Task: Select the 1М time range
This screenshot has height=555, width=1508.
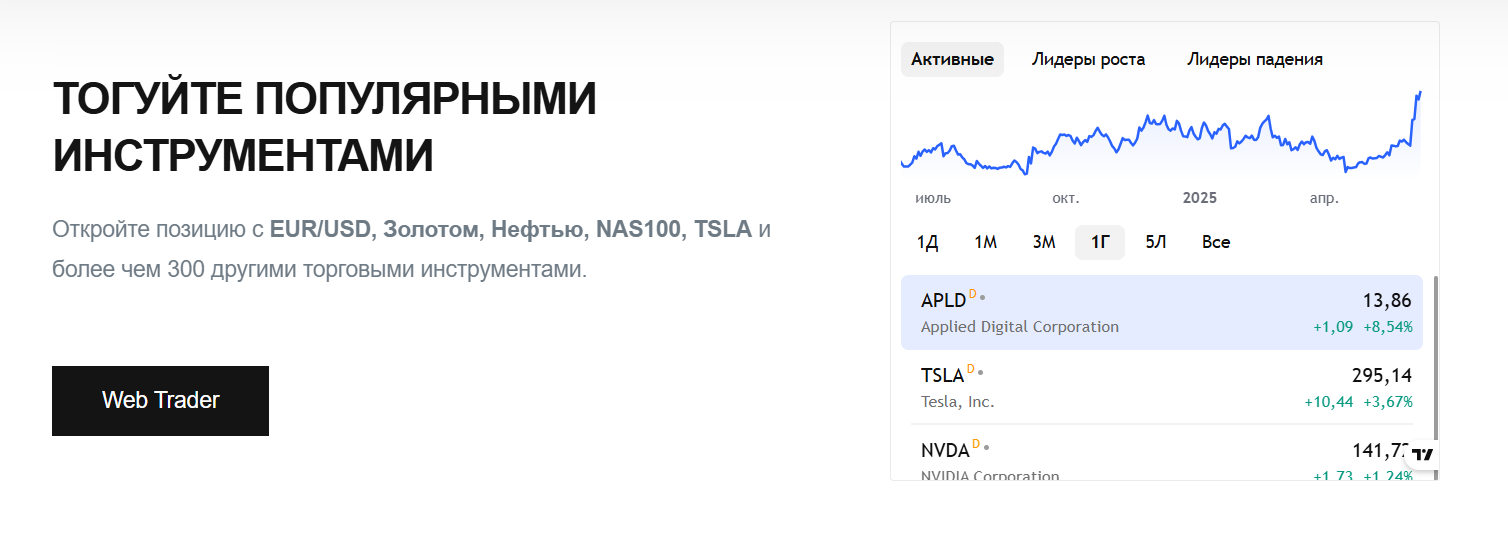Action: click(986, 242)
